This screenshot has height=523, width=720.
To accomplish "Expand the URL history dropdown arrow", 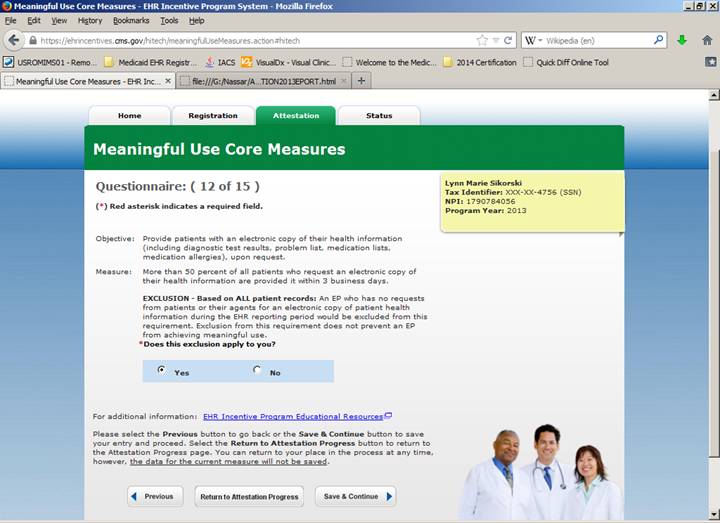I will pos(496,41).
